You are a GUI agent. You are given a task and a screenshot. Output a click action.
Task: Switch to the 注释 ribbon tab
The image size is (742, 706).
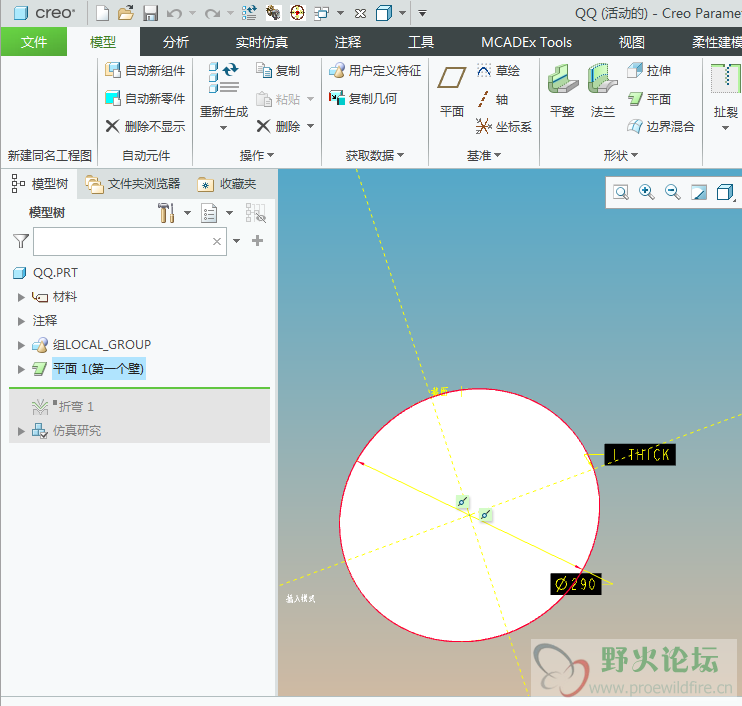point(348,42)
